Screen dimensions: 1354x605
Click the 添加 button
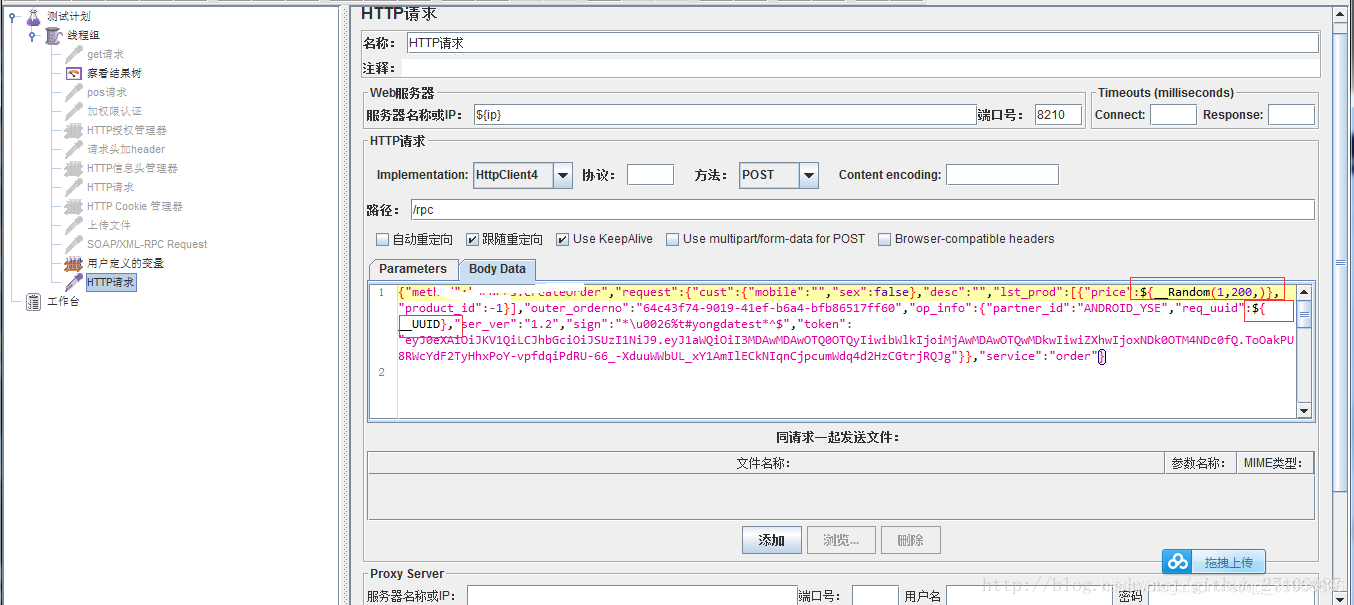click(772, 540)
